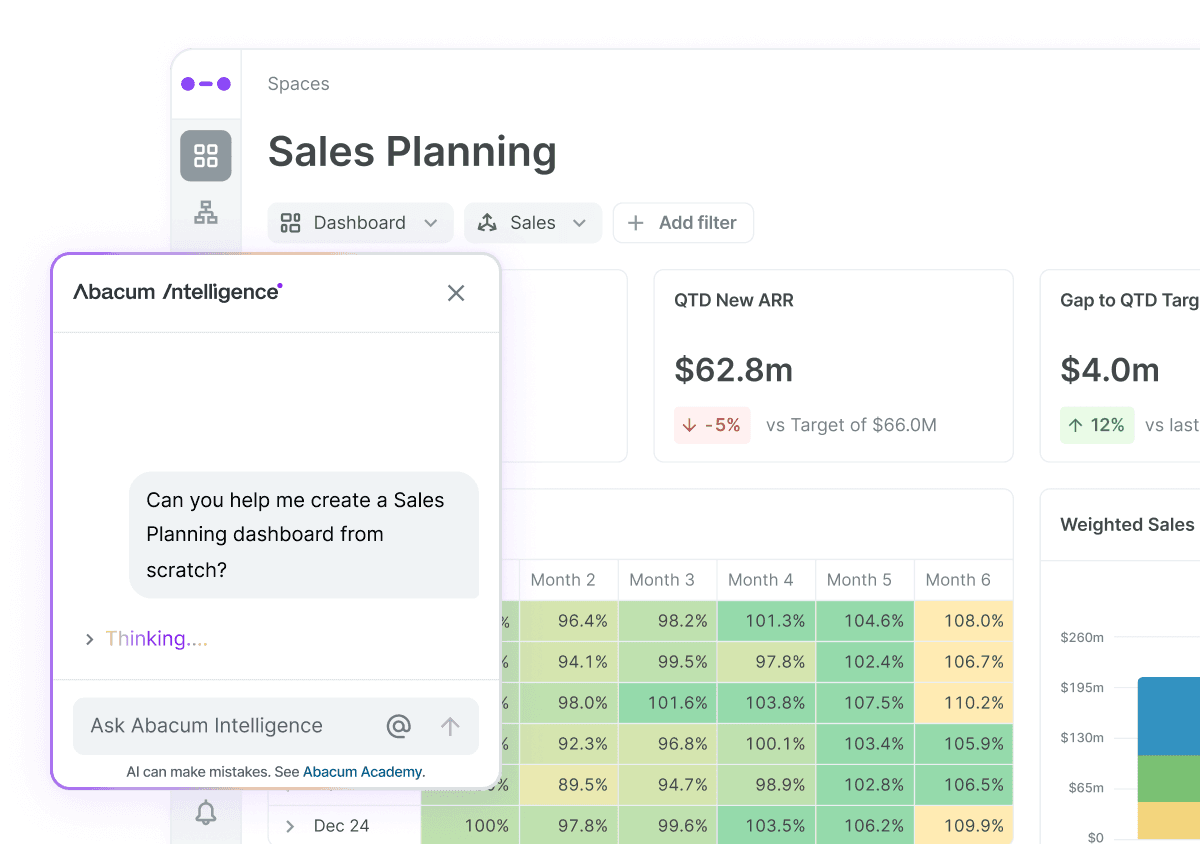Select the Month 3 column header
The height and width of the screenshot is (844, 1200).
664,579
